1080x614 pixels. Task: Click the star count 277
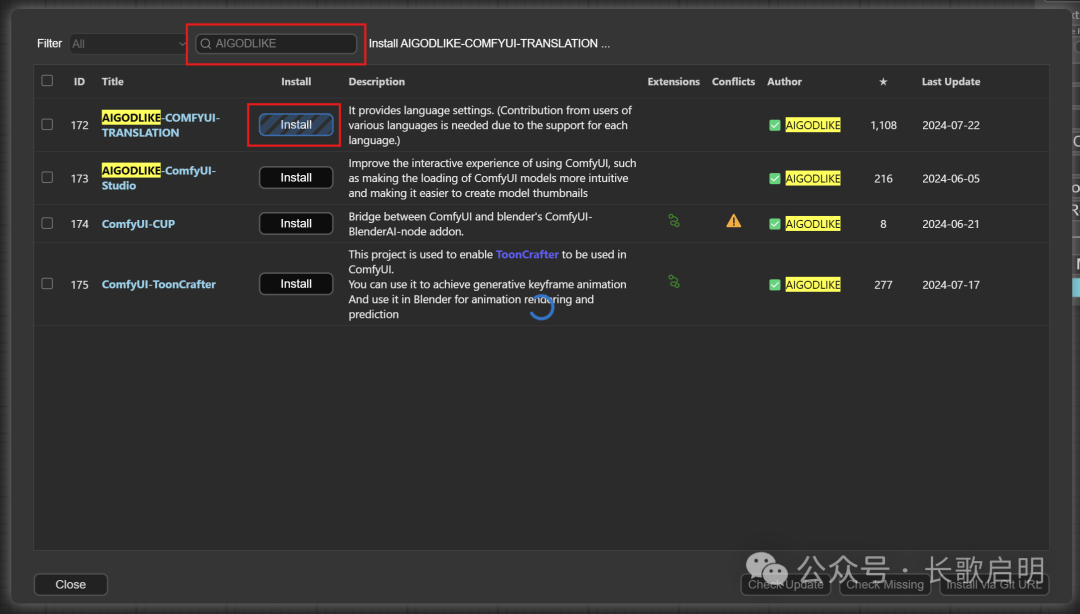click(x=883, y=285)
